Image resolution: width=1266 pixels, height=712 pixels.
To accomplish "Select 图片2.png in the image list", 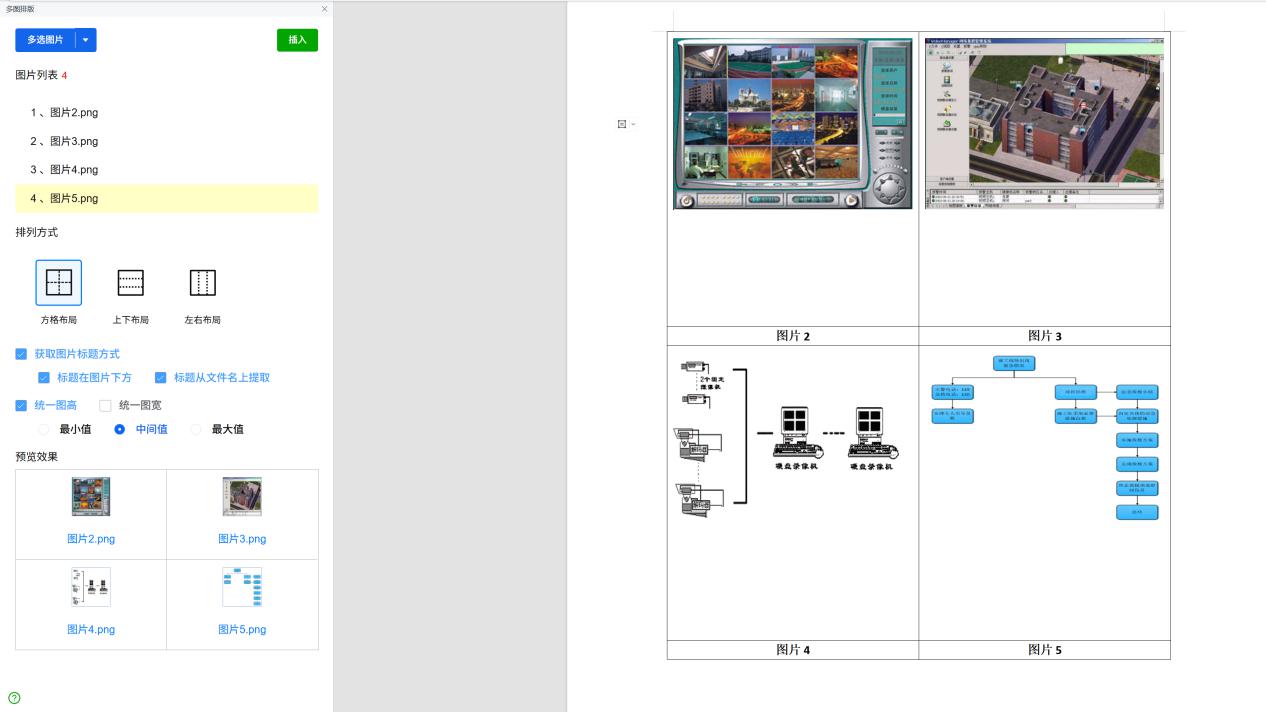I will (x=167, y=113).
